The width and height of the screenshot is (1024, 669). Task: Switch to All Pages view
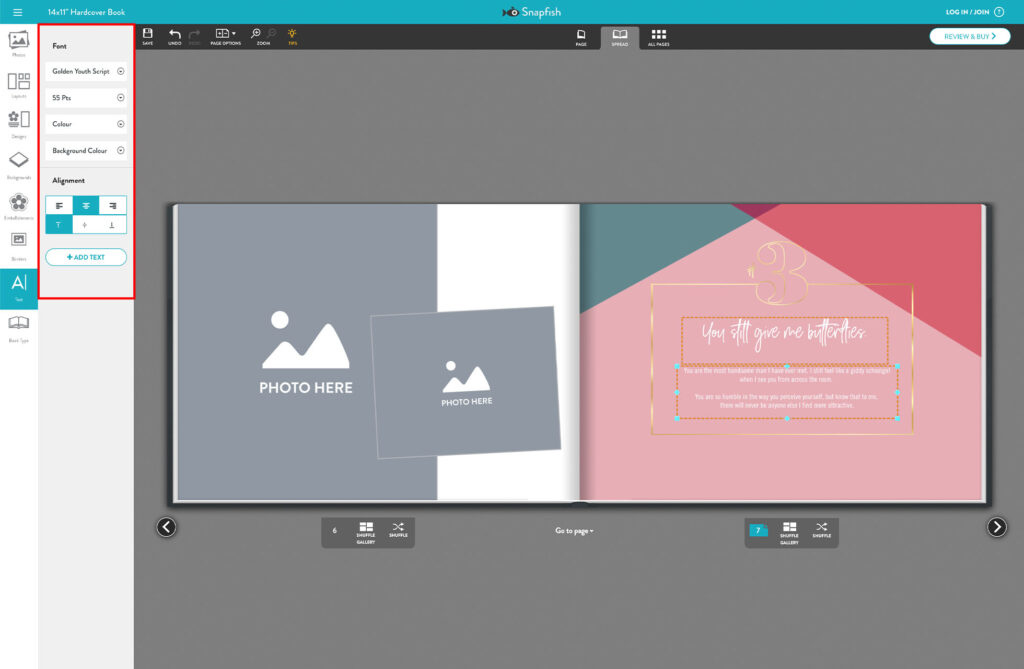tap(658, 37)
